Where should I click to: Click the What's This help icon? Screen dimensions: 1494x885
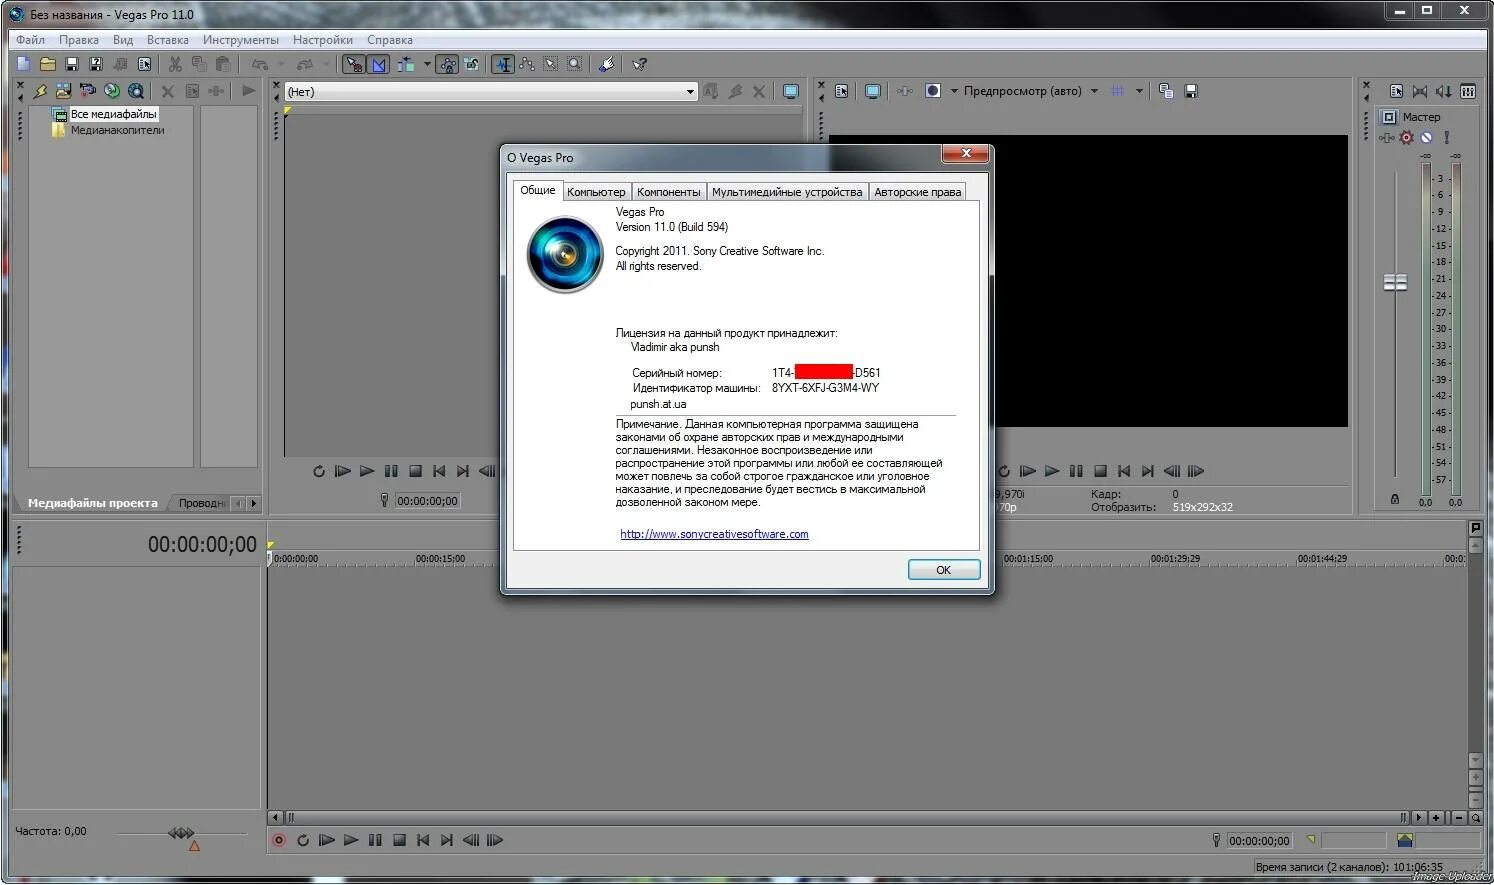(640, 64)
